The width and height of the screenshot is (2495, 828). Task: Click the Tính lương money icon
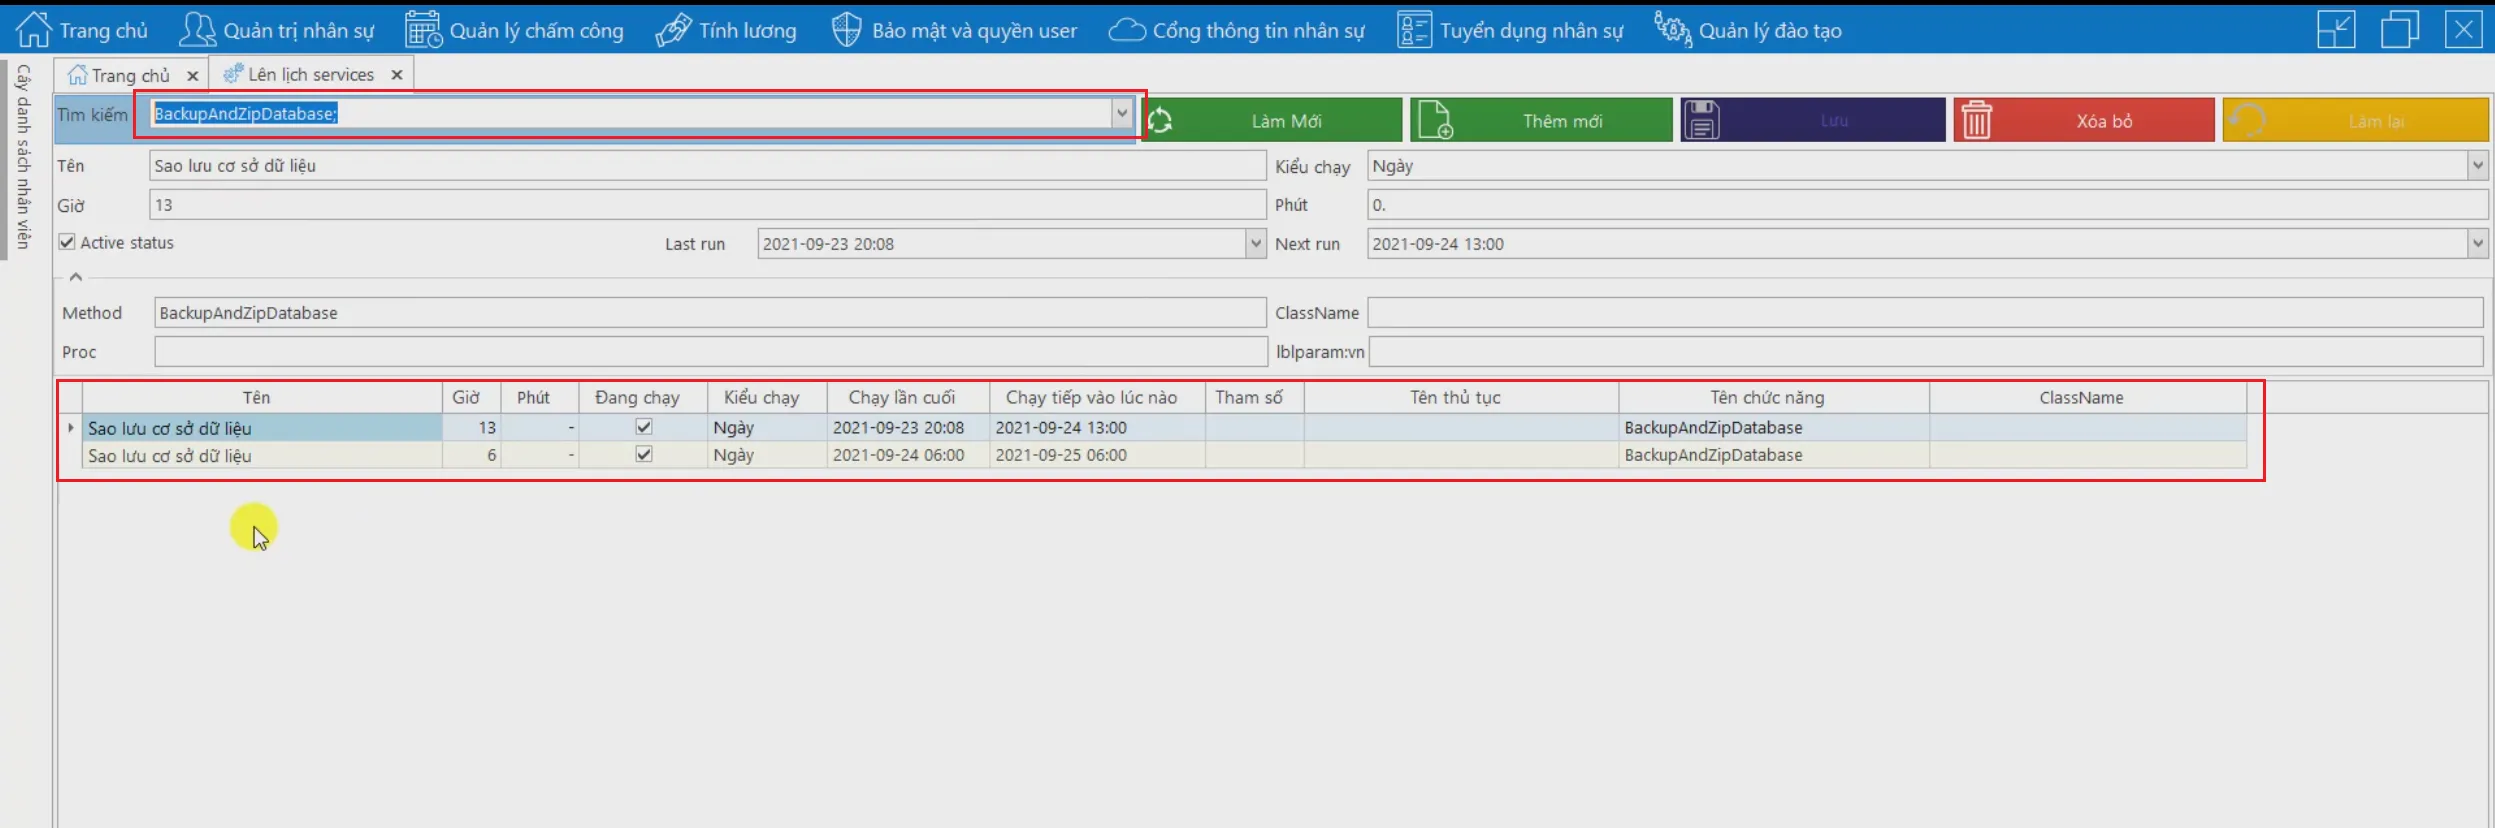coord(673,30)
